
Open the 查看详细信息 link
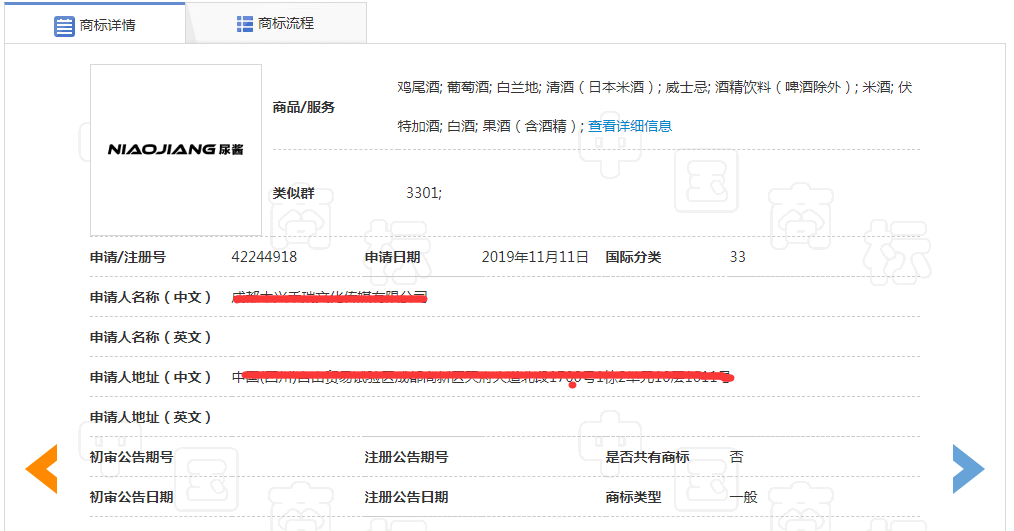pos(629,126)
